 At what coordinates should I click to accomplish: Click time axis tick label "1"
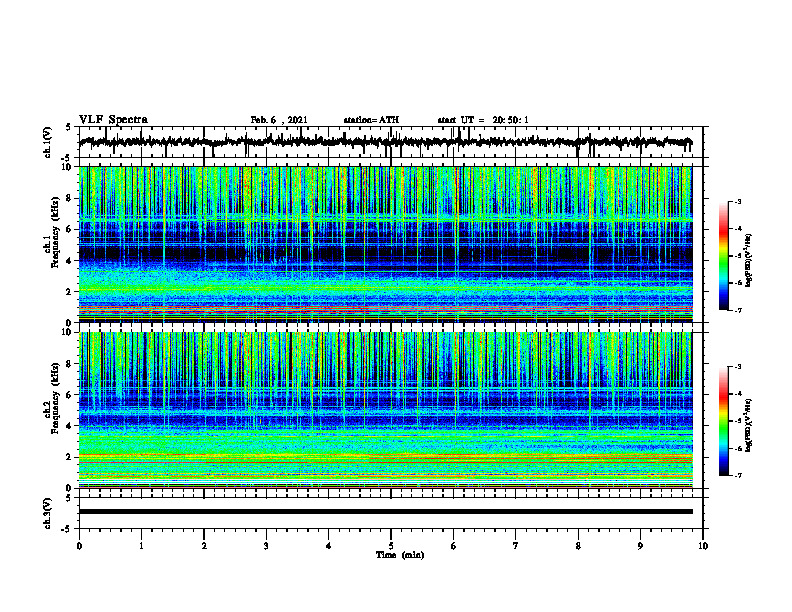(x=141, y=546)
